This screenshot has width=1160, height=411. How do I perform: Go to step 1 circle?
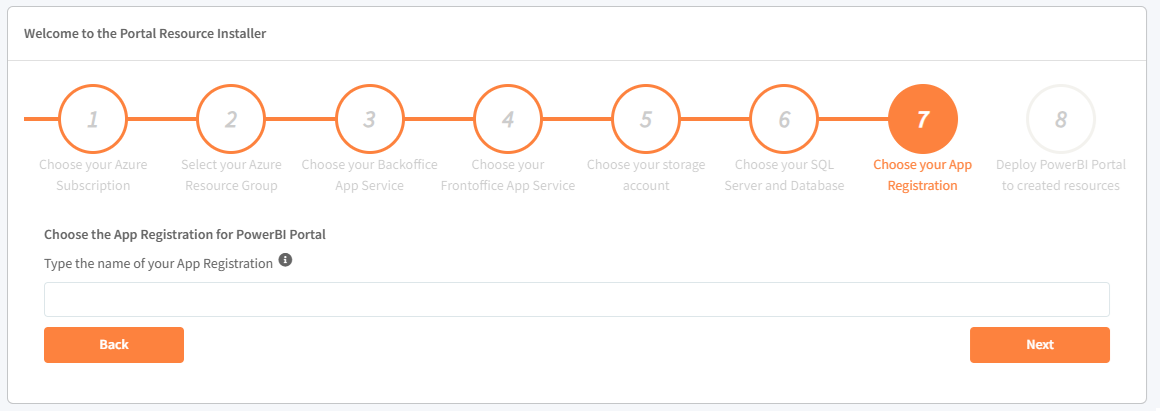pos(93,120)
